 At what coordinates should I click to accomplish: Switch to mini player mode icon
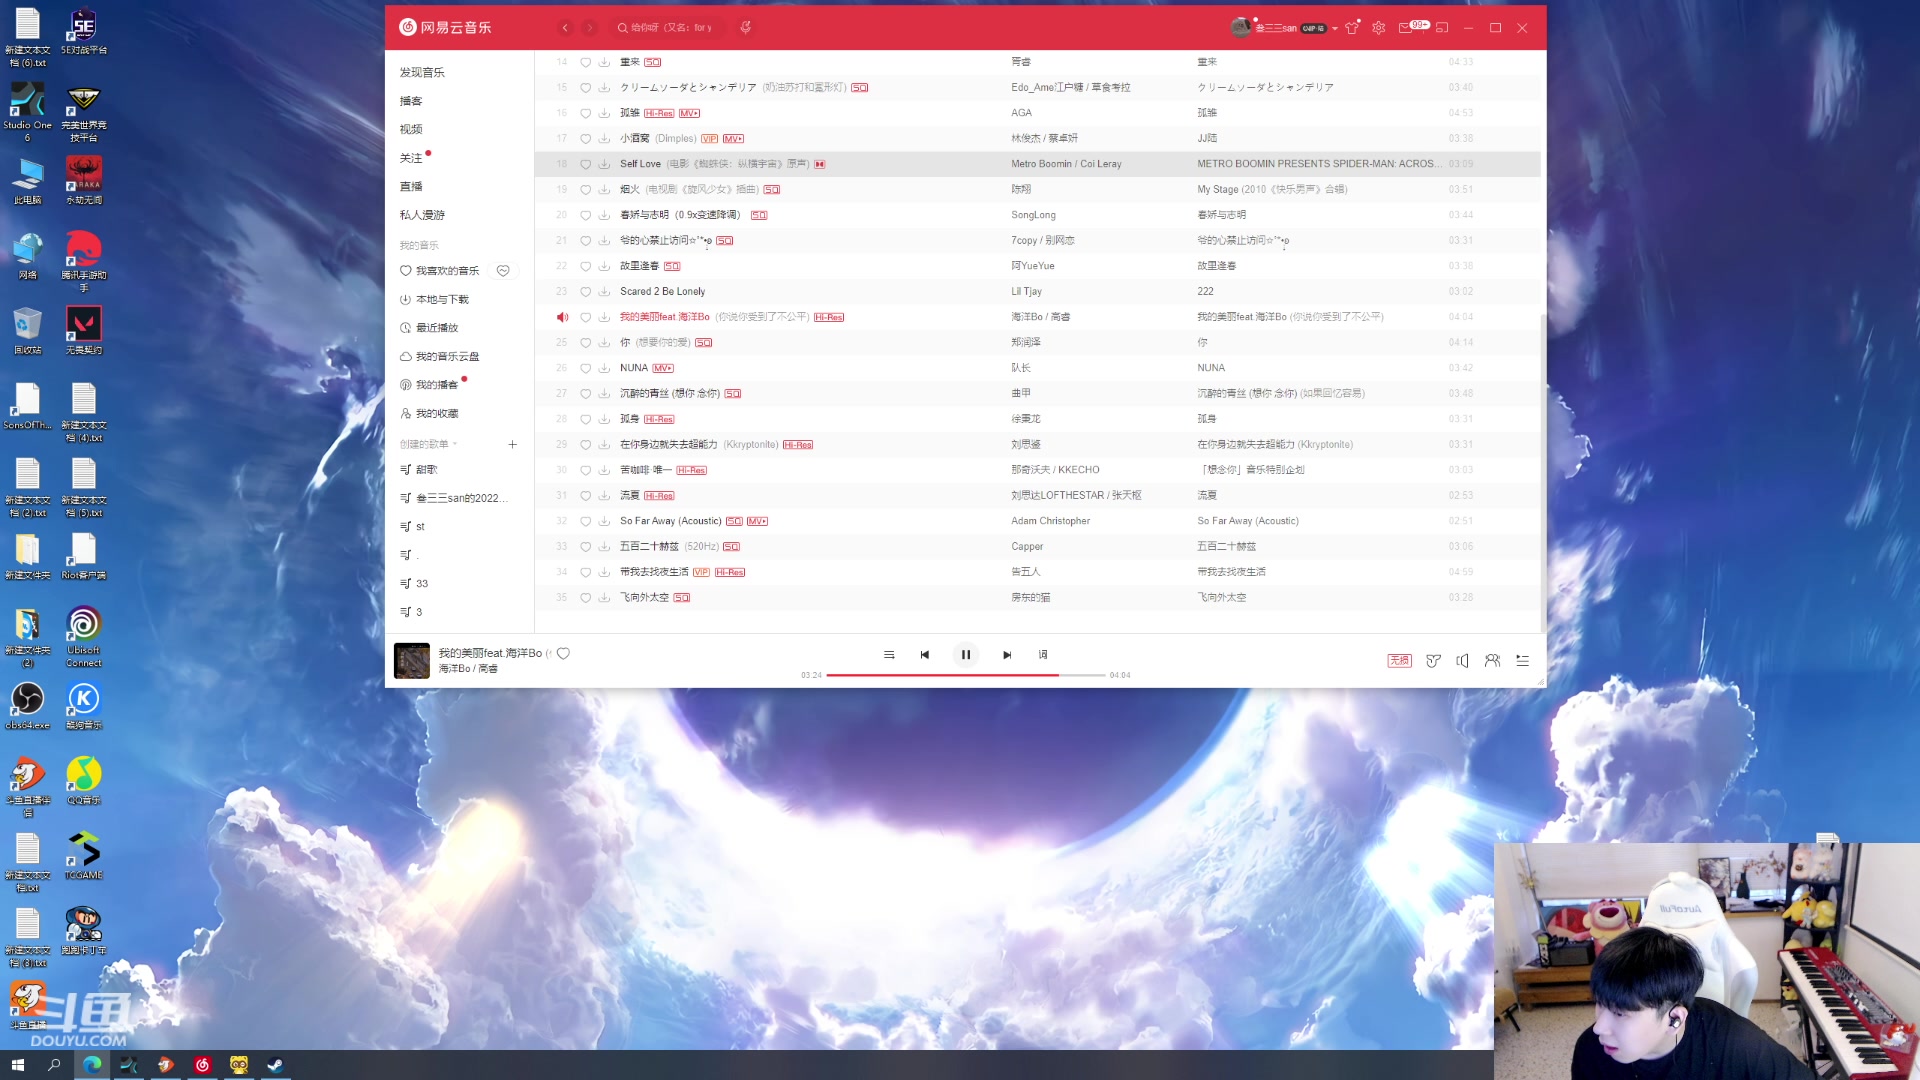pos(1442,28)
